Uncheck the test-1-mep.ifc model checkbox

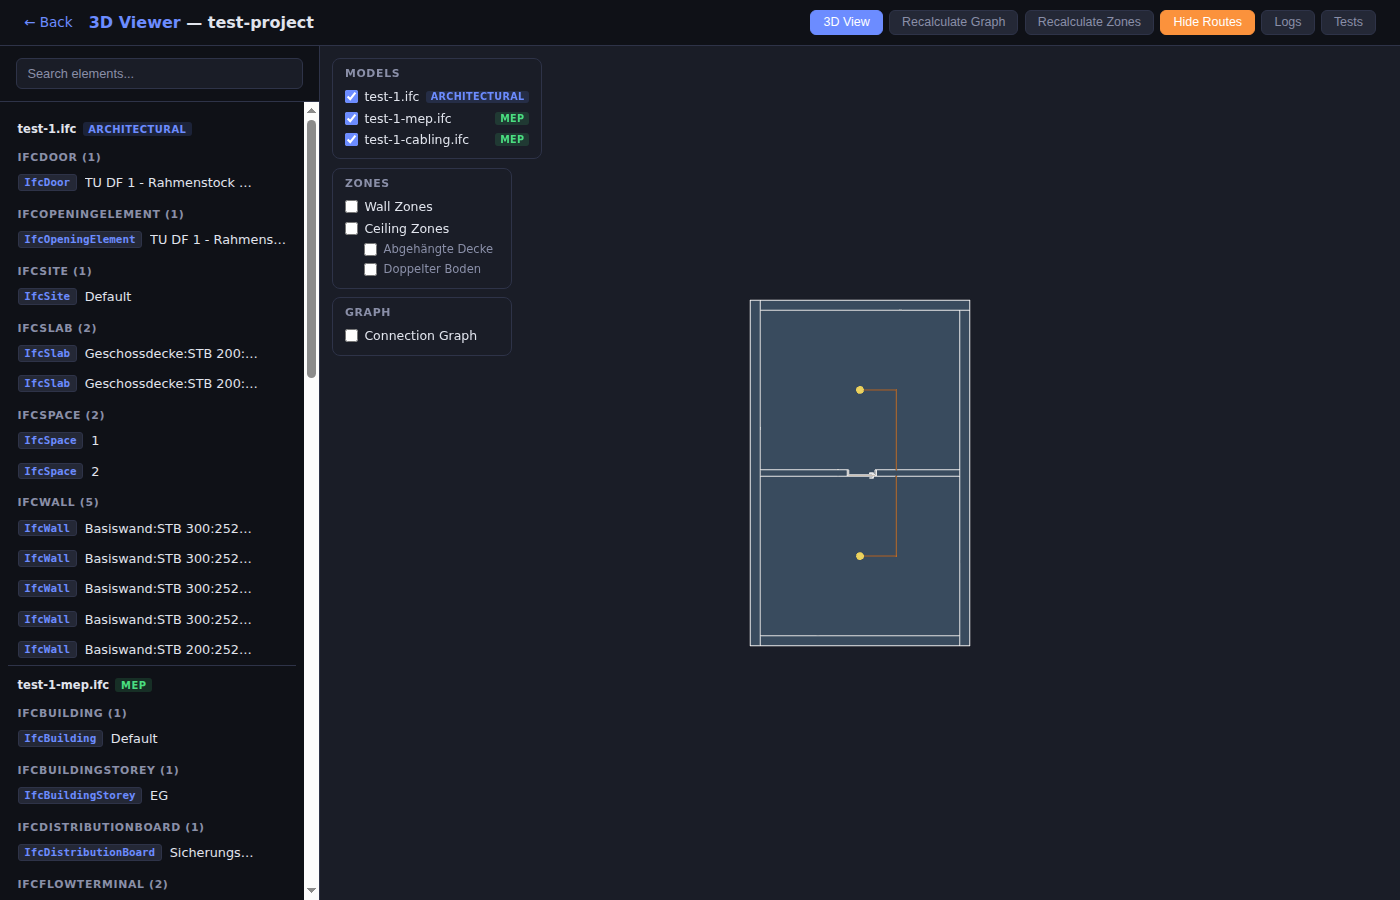coord(352,119)
